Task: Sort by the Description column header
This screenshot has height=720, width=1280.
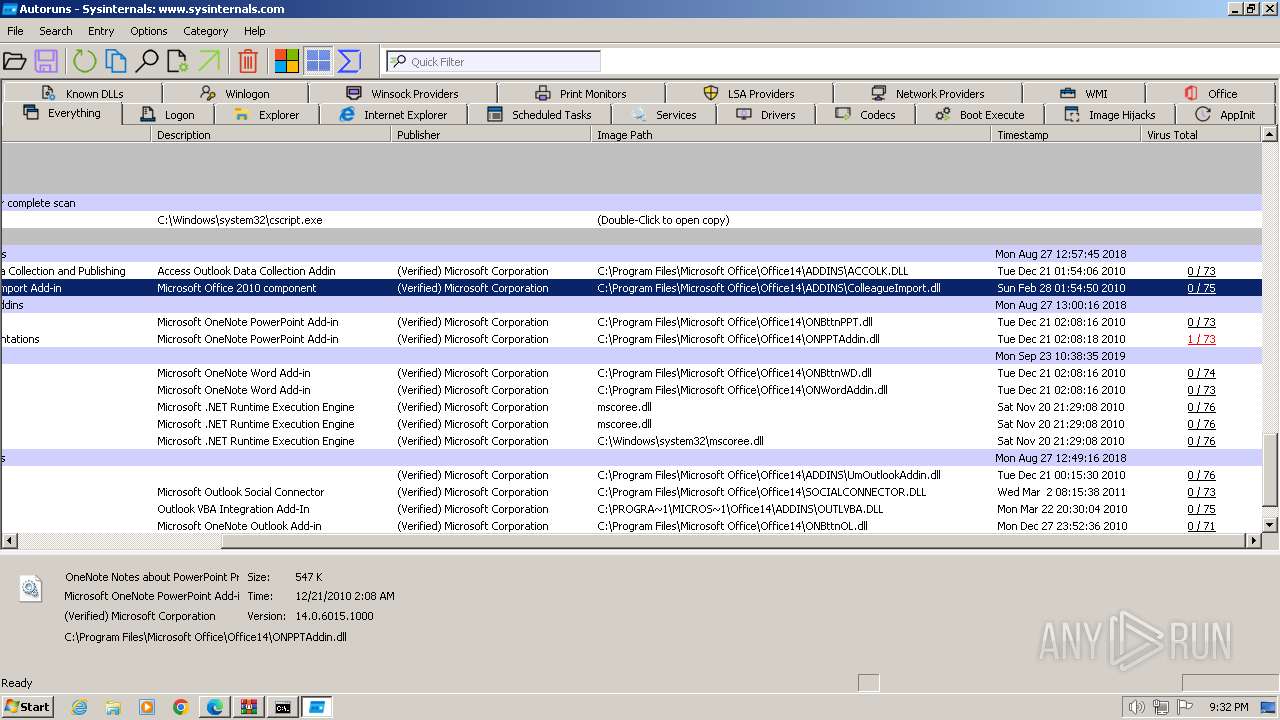Action: [x=271, y=135]
